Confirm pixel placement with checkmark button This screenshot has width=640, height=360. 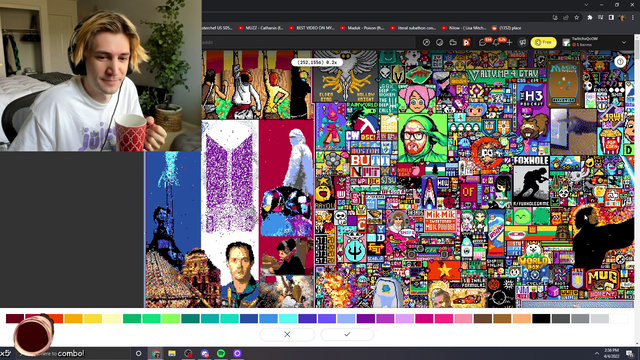347,334
